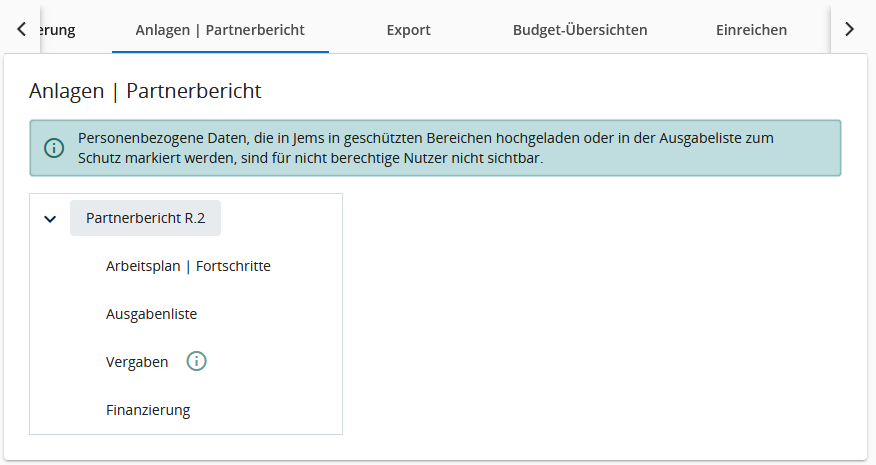Click the personal data notice text in banner
This screenshot has width=876, height=465.
[425, 148]
